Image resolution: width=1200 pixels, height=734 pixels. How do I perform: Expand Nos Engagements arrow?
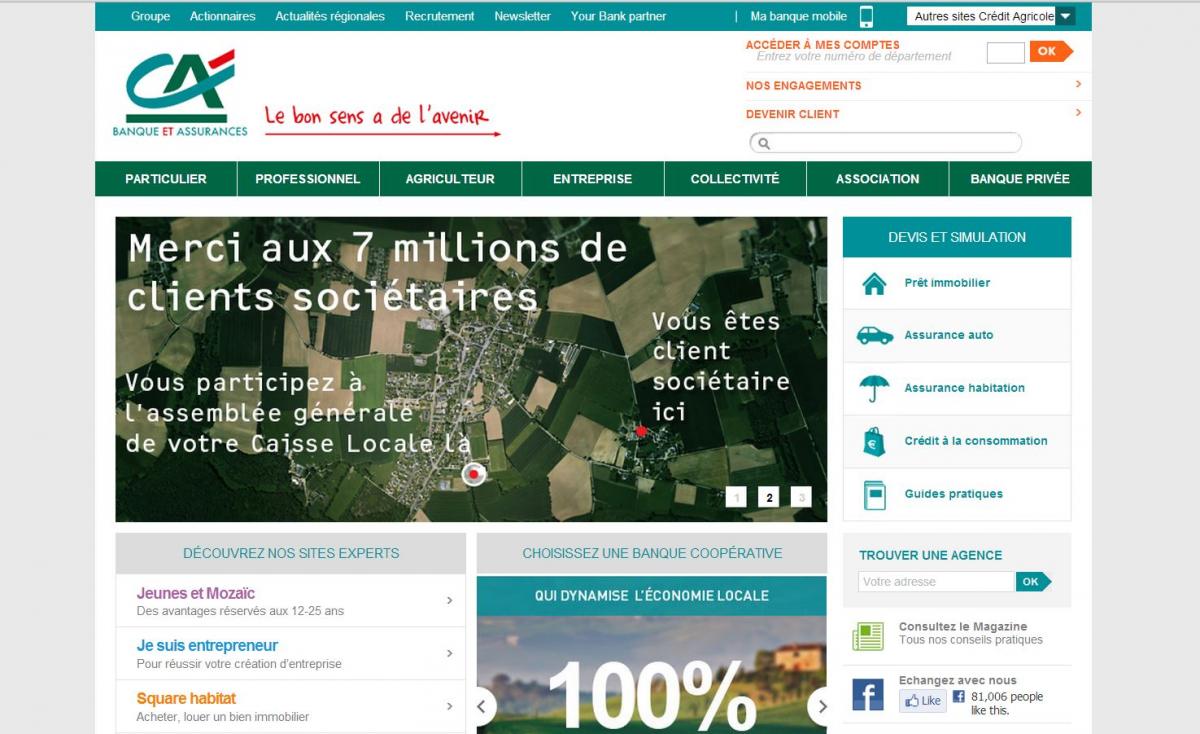pyautogui.click(x=1078, y=84)
